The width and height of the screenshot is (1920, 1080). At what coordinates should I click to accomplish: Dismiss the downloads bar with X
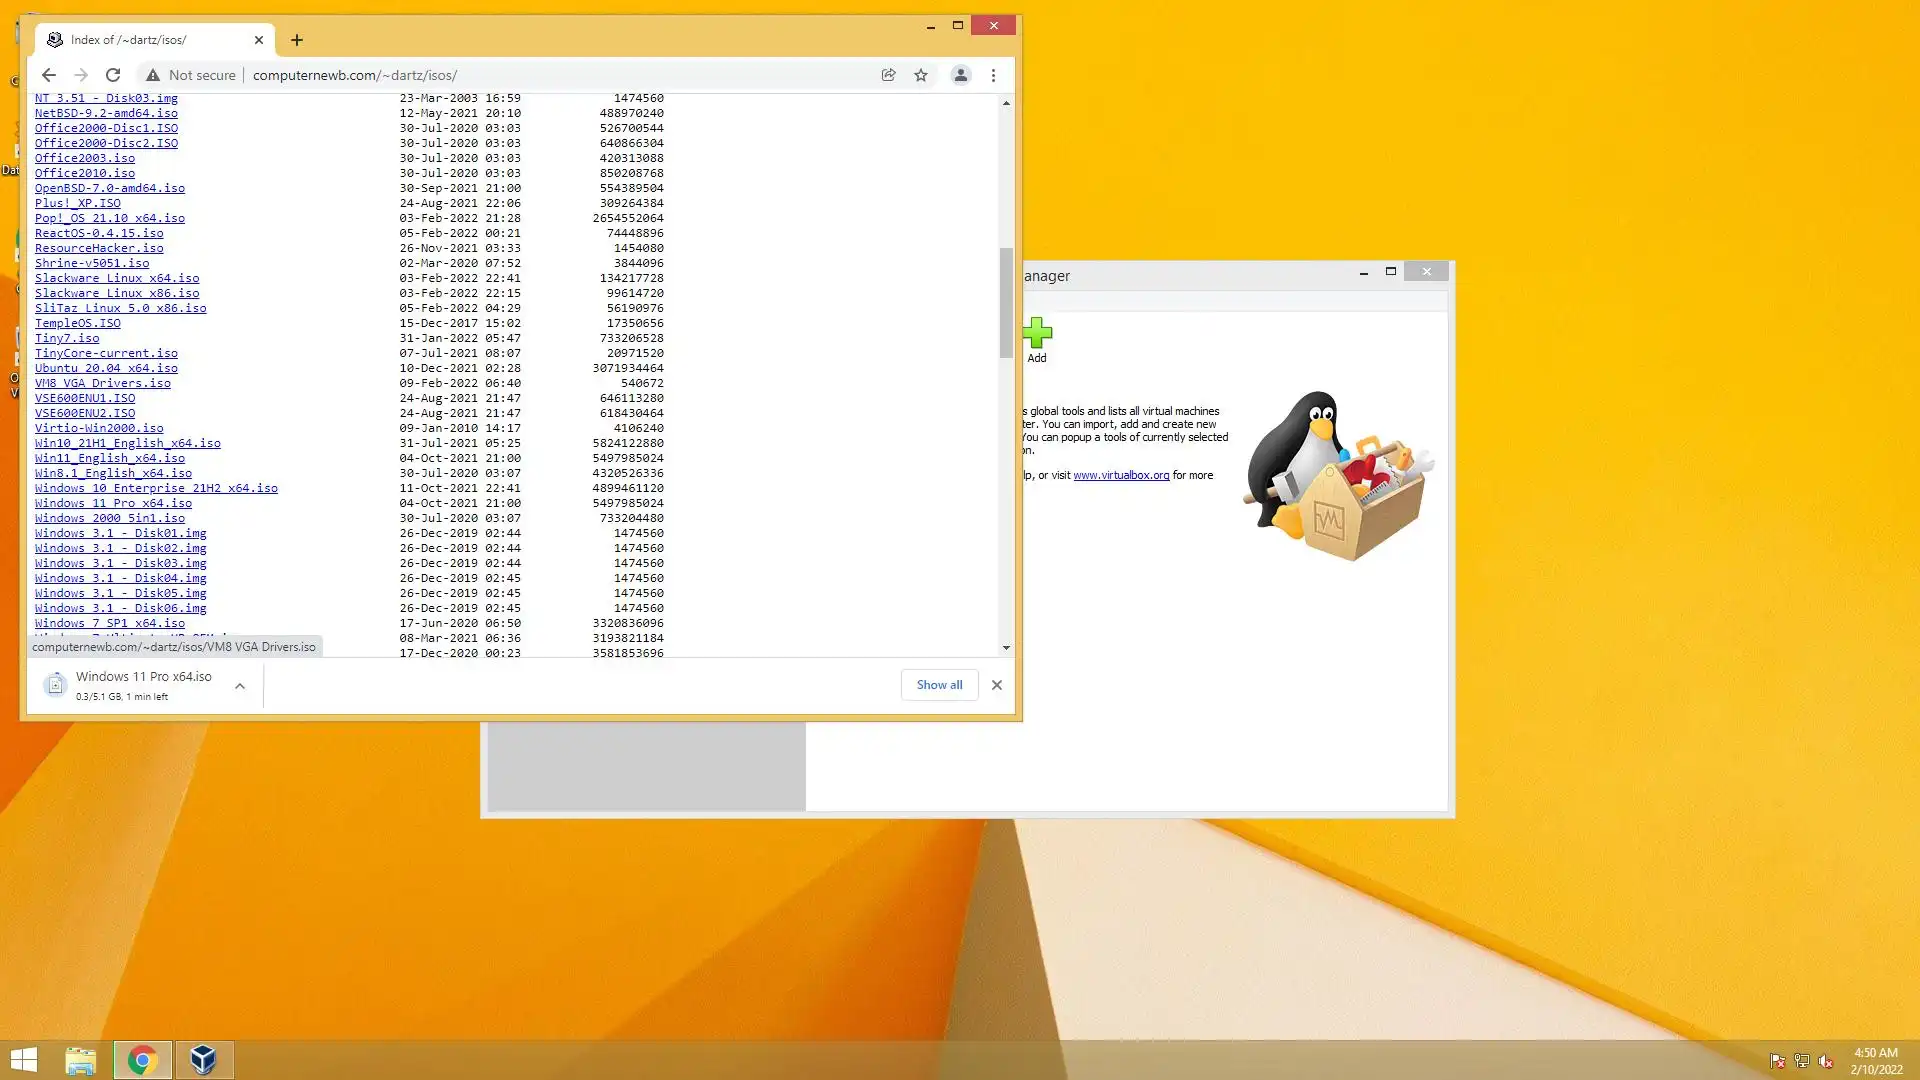996,685
